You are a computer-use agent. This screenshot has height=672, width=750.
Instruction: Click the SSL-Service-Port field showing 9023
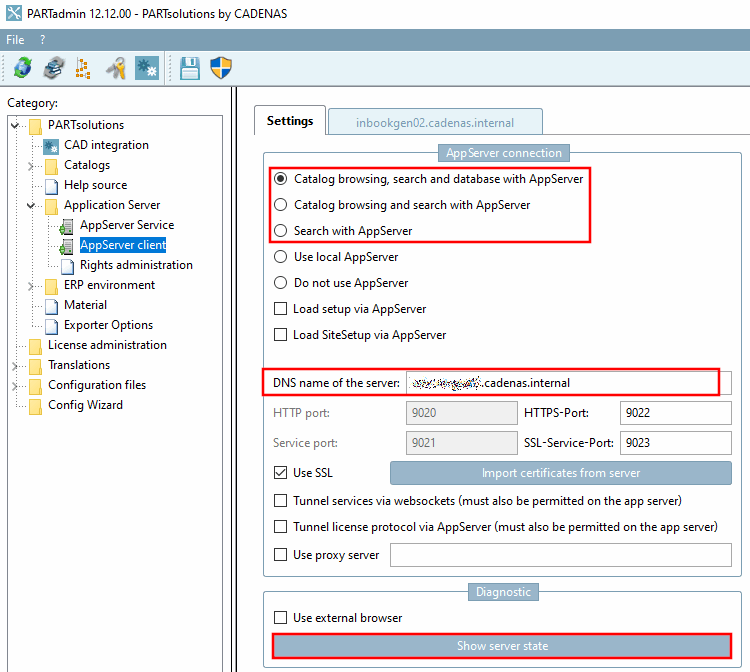(x=675, y=443)
